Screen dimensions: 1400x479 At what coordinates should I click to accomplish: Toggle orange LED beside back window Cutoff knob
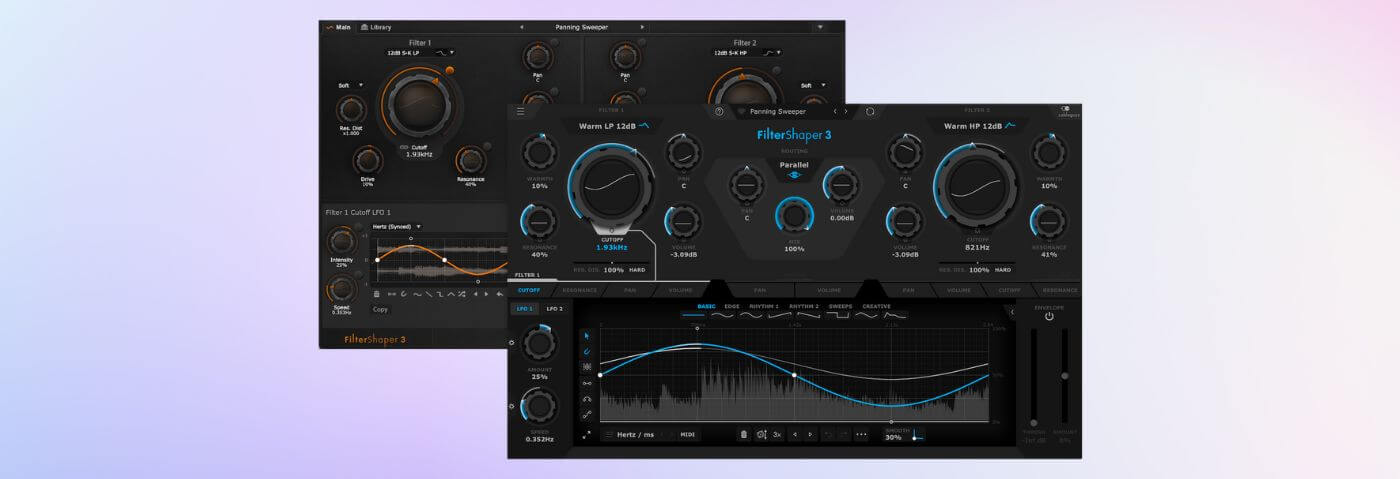450,70
